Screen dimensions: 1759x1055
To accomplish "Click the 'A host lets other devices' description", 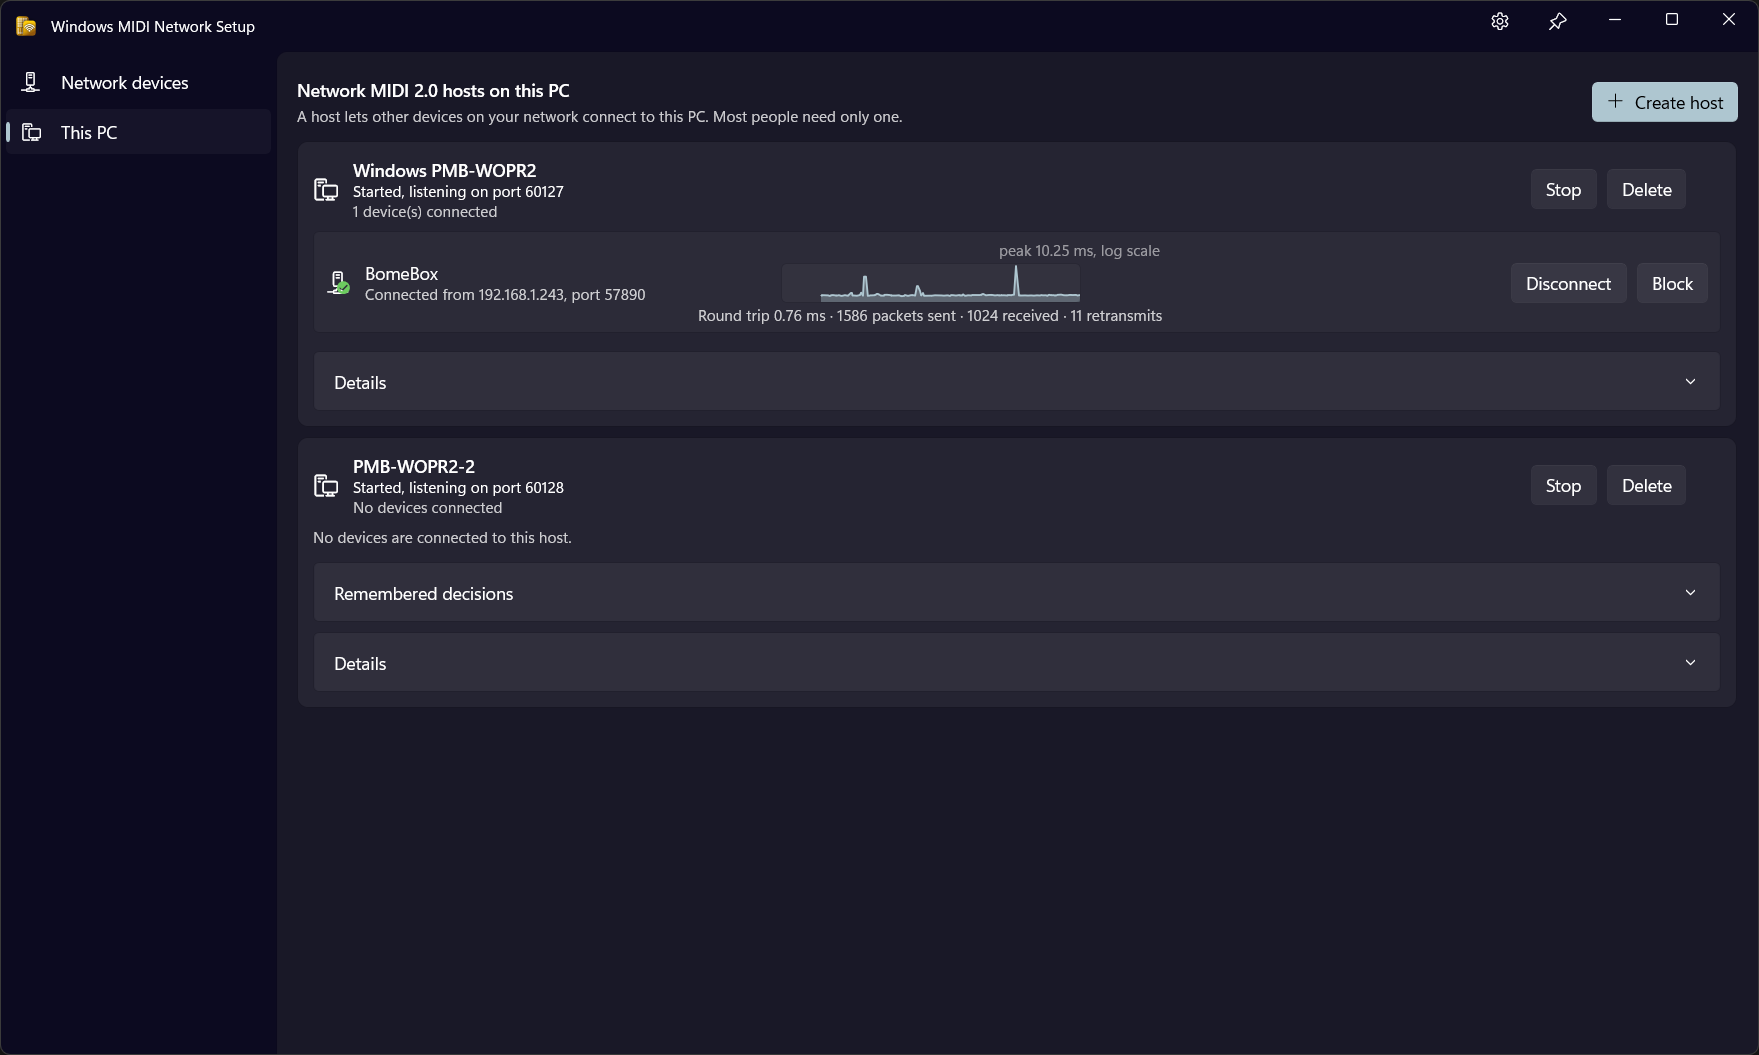I will click(x=600, y=117).
